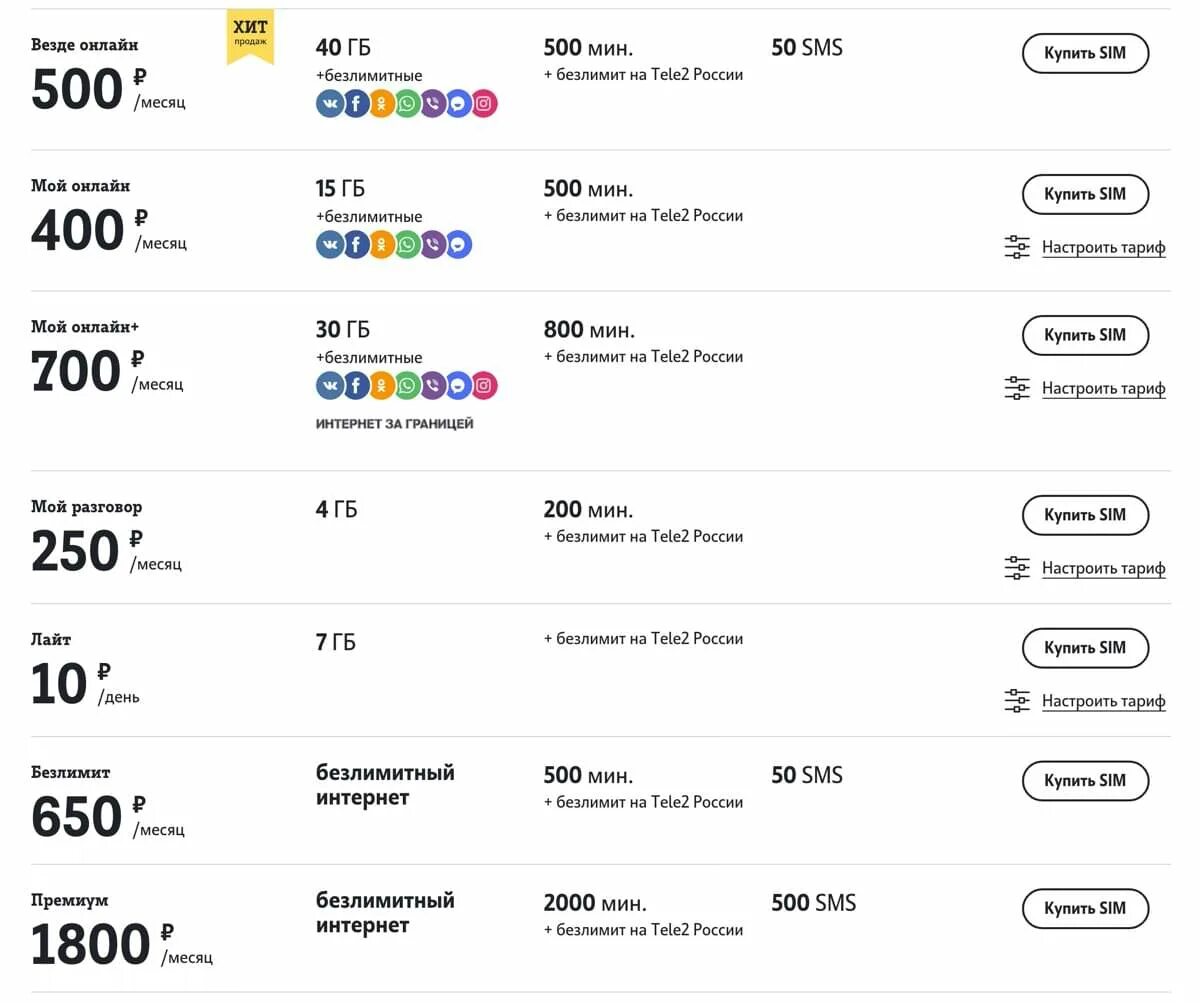Click the ХИТ продаж yellow badge
The image size is (1200, 1003).
point(250,37)
